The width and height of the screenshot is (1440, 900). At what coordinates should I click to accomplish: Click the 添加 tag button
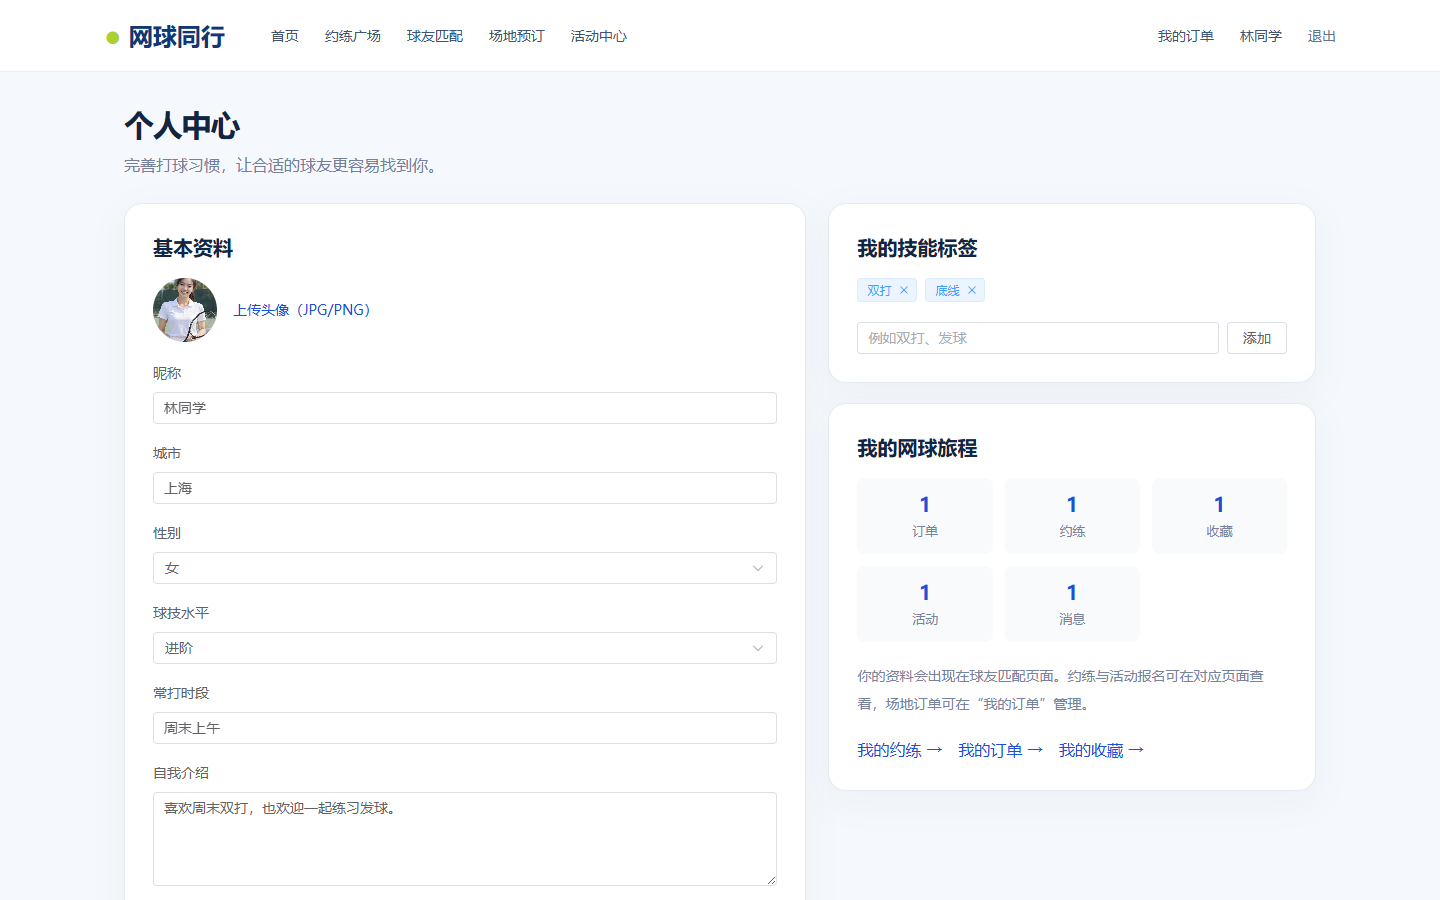point(1257,338)
